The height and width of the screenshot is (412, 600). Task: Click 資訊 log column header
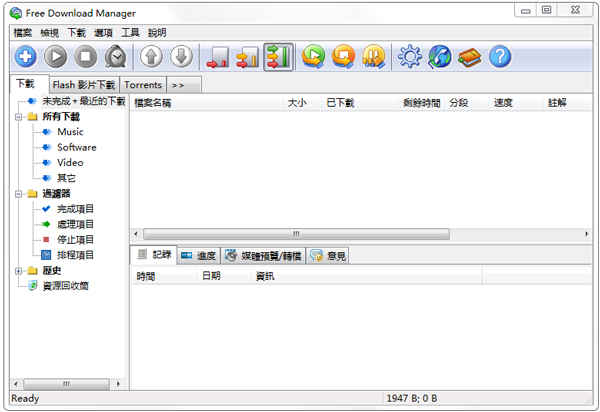point(366,276)
